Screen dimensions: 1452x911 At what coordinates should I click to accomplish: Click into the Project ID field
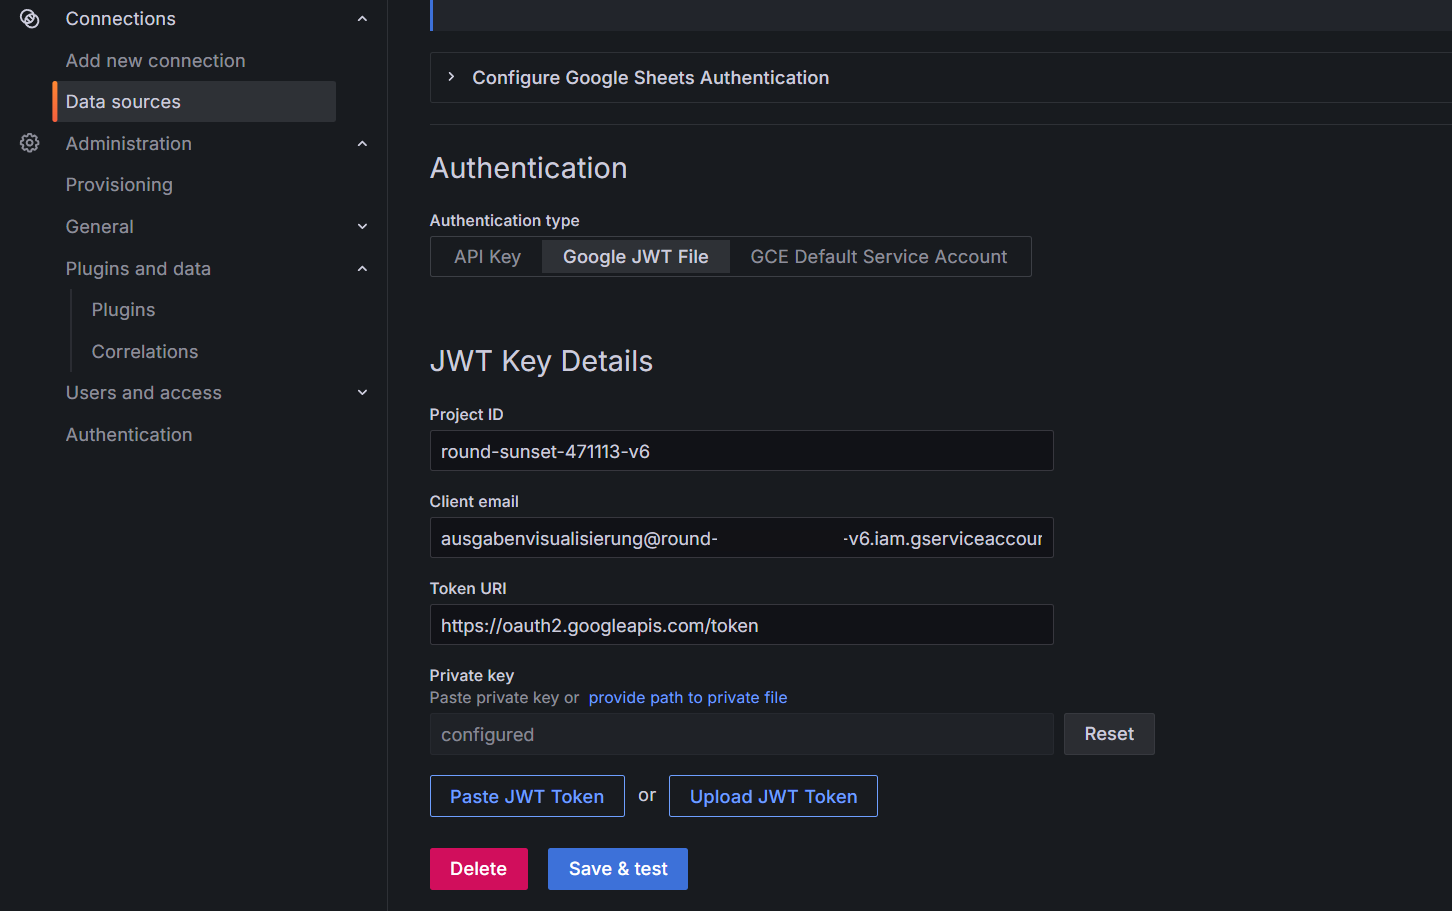pos(740,451)
